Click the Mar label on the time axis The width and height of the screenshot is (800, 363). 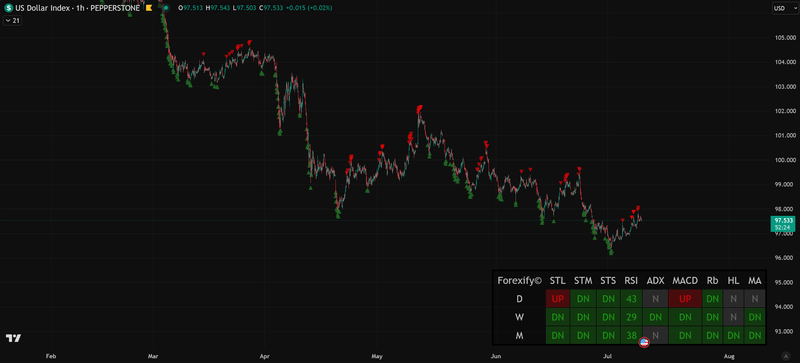coord(154,355)
